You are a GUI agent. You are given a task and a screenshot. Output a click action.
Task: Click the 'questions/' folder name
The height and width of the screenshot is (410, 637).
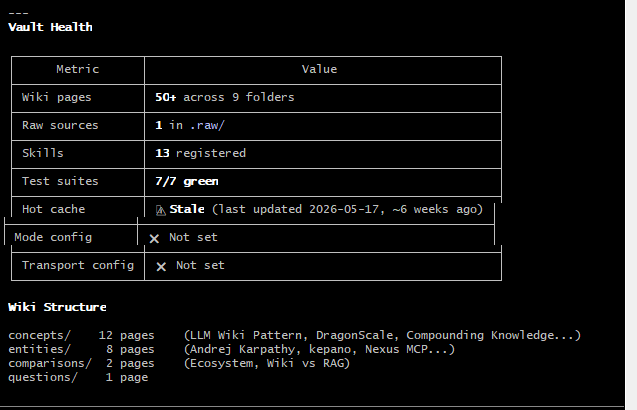click(43, 377)
